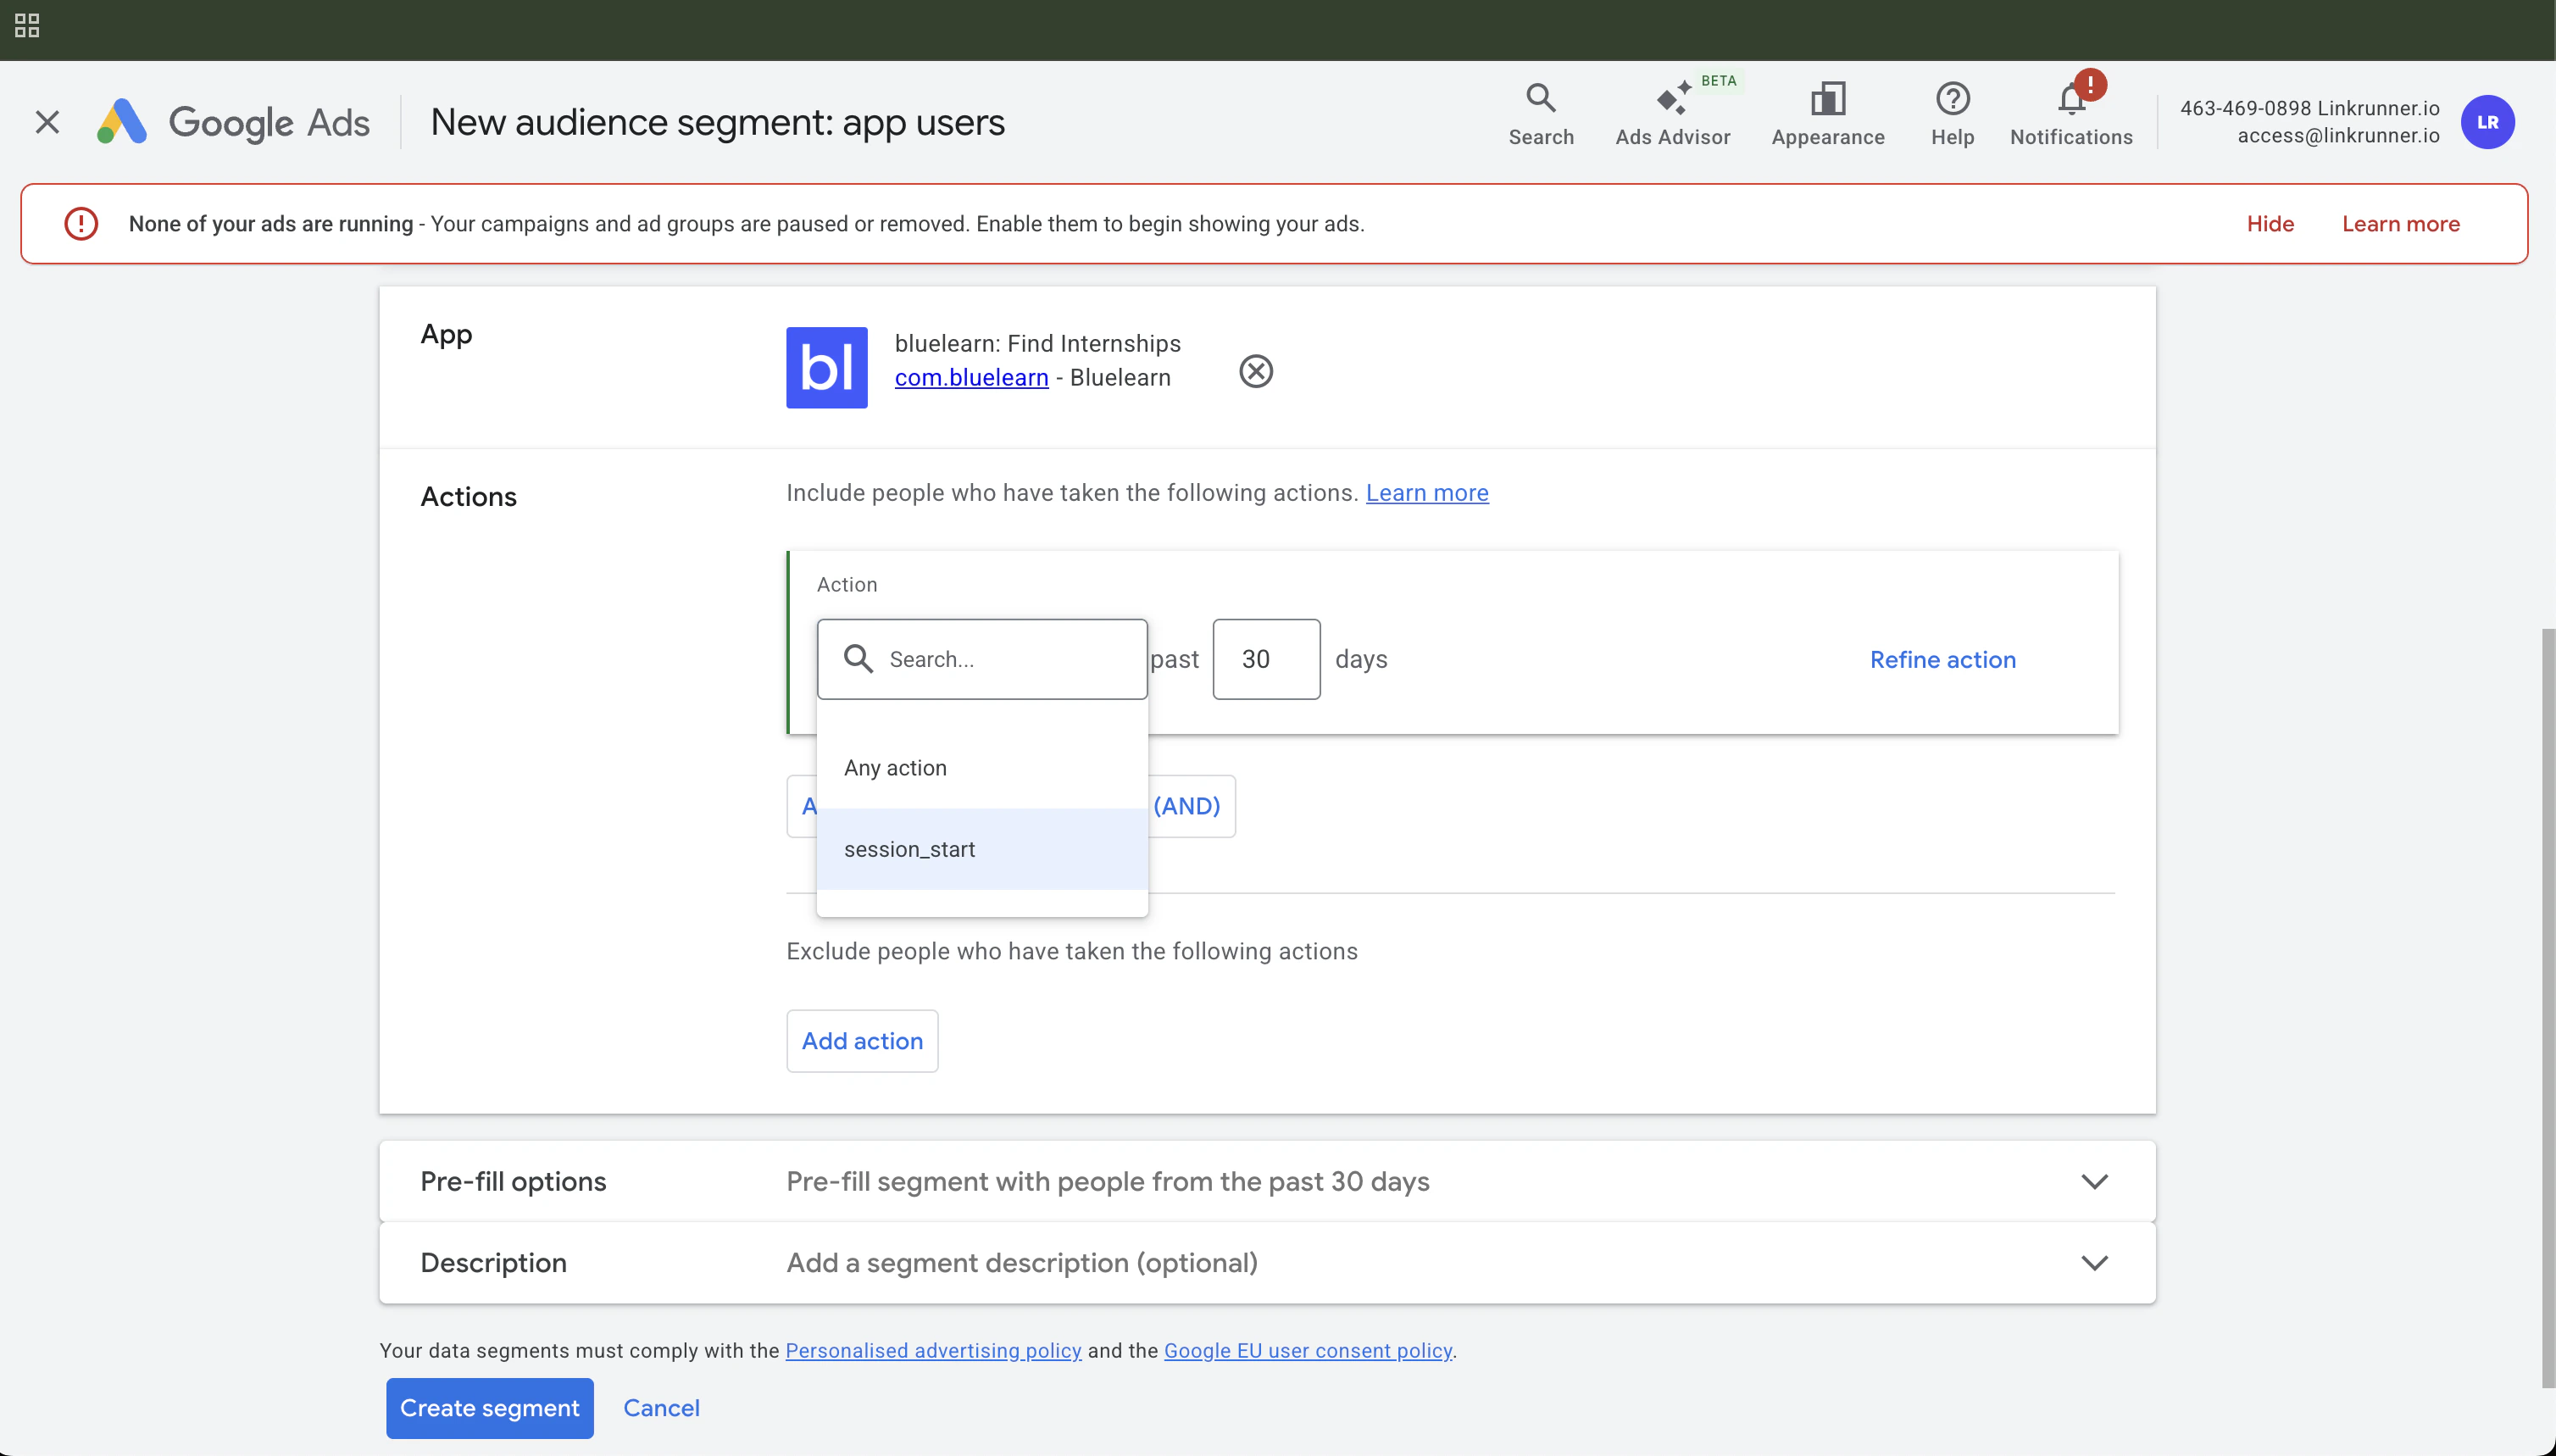Open the Personalised advertising policy link
Image resolution: width=2556 pixels, height=1456 pixels.
(932, 1351)
